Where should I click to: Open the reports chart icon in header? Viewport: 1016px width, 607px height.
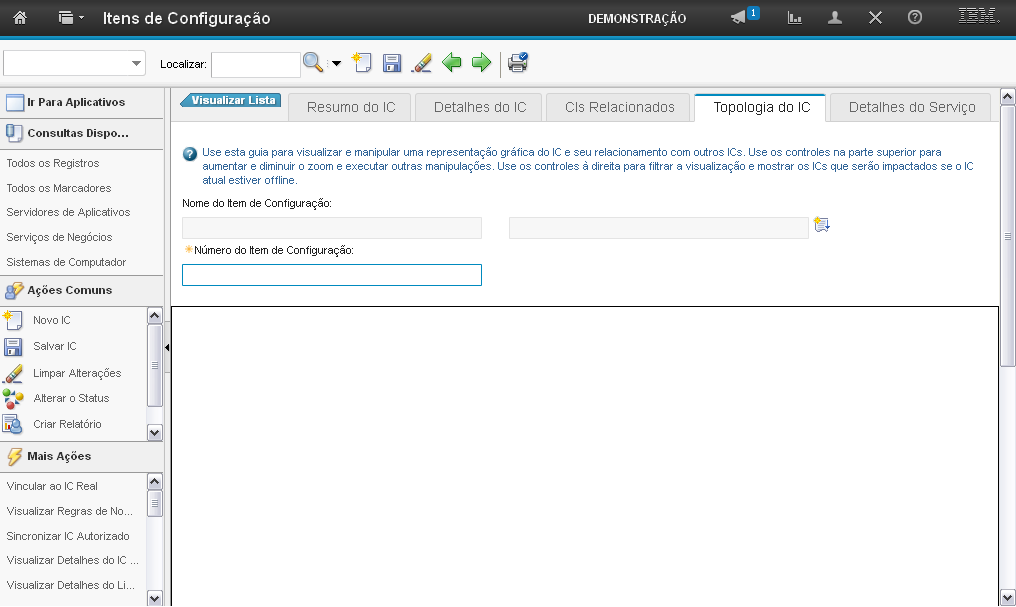795,18
